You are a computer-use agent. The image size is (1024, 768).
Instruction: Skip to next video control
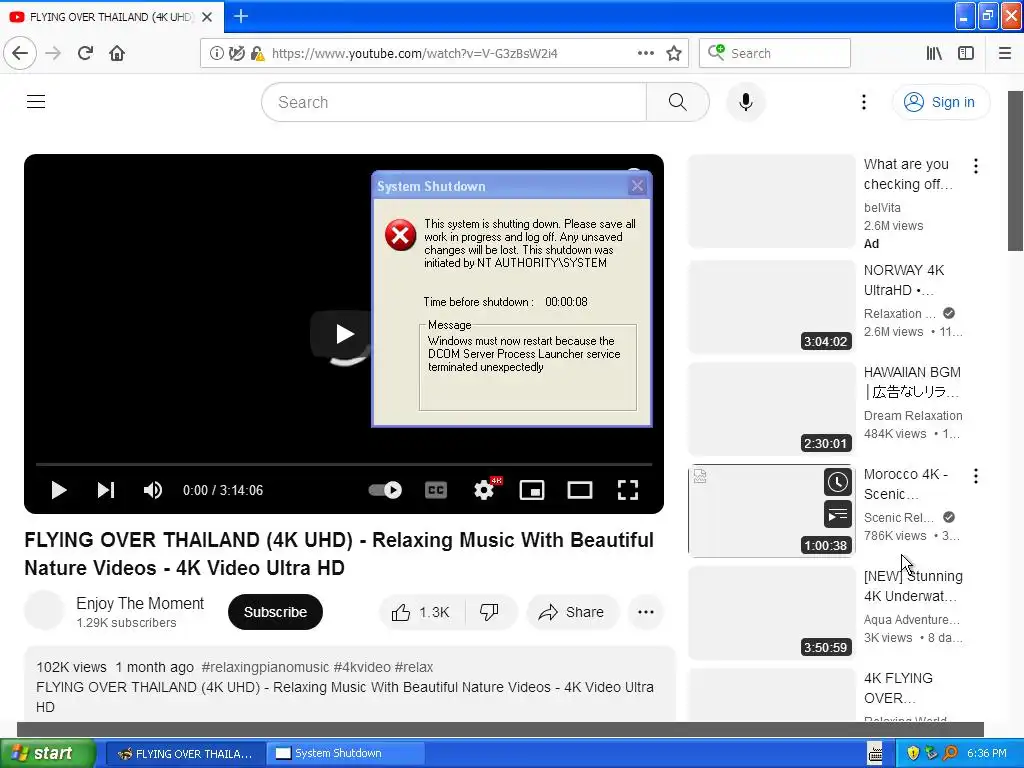coord(106,490)
